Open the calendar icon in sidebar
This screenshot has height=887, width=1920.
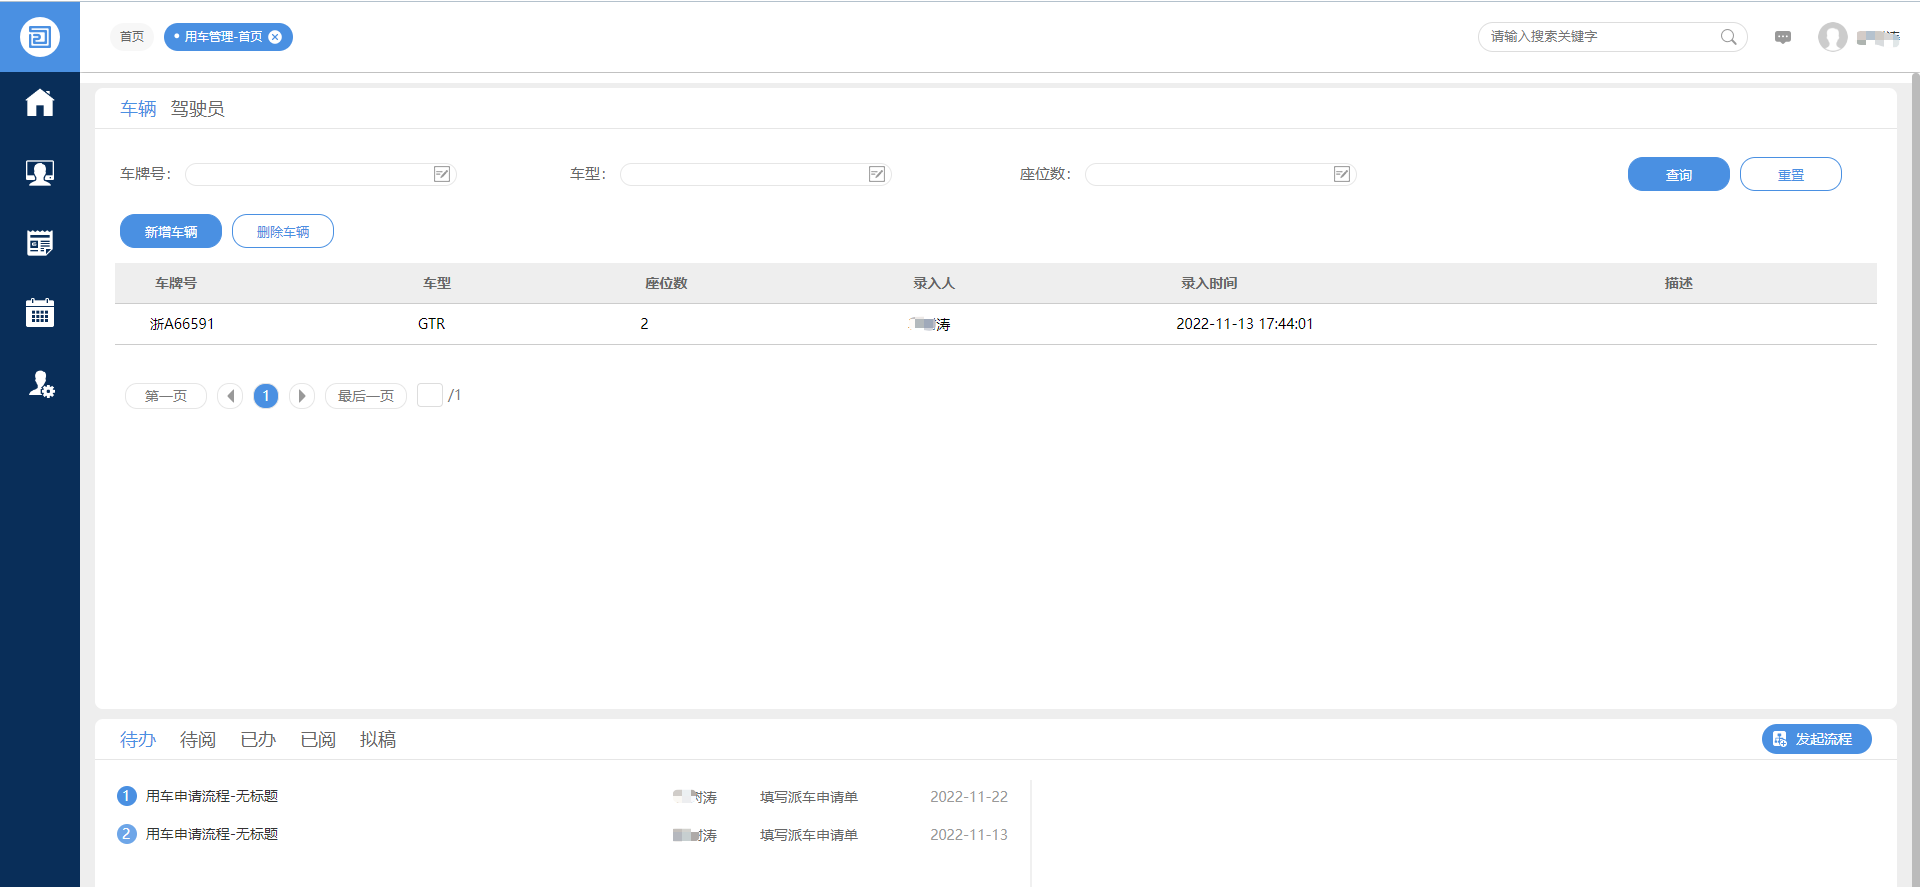click(40, 313)
